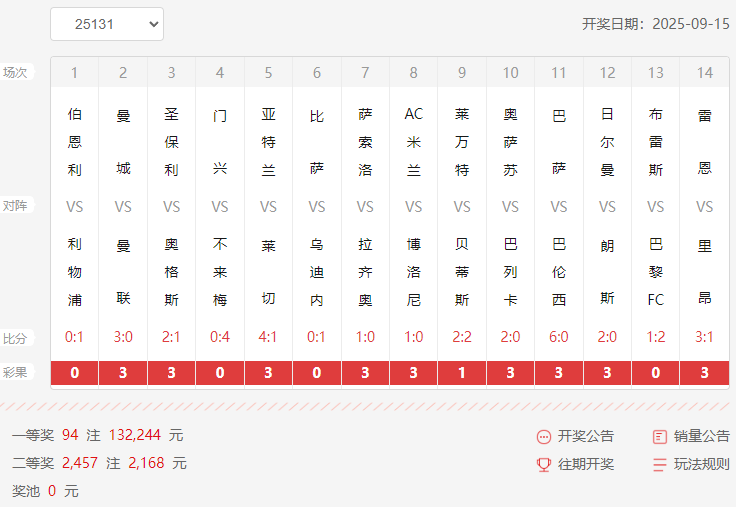Viewport: 736px width, 507px height.
Task: Click column header number 7
Action: click(365, 73)
